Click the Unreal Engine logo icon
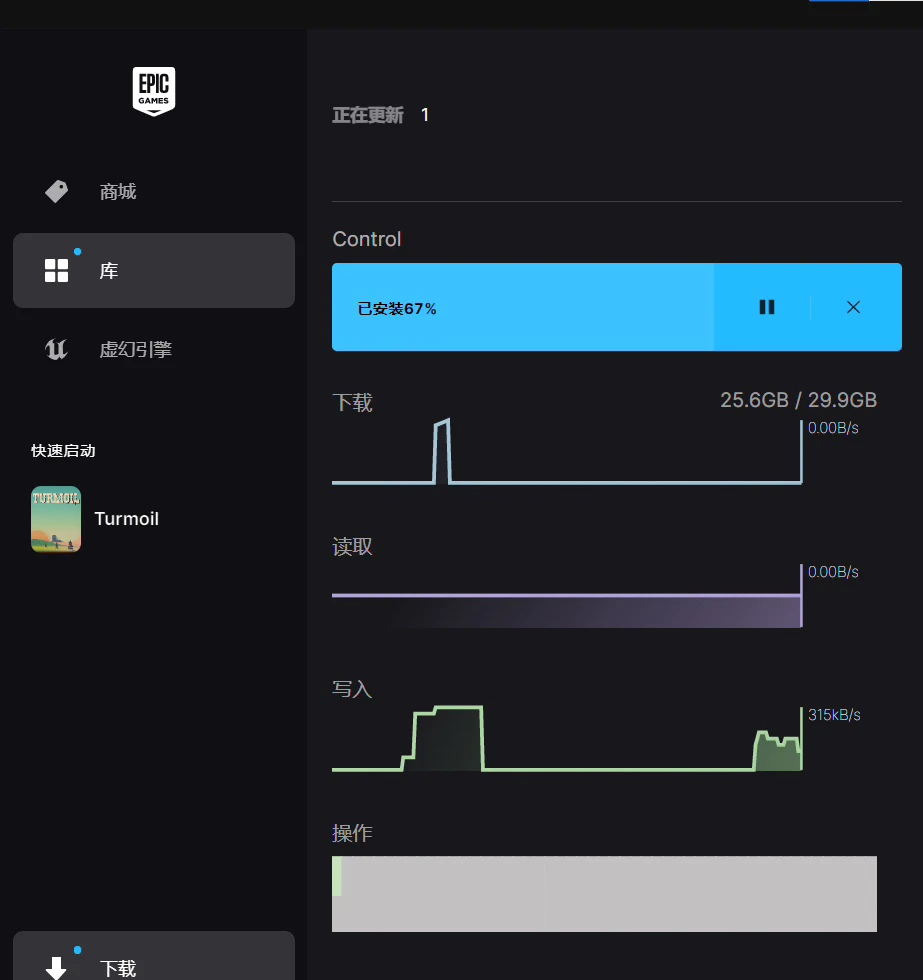This screenshot has height=980, width=923. [56, 349]
